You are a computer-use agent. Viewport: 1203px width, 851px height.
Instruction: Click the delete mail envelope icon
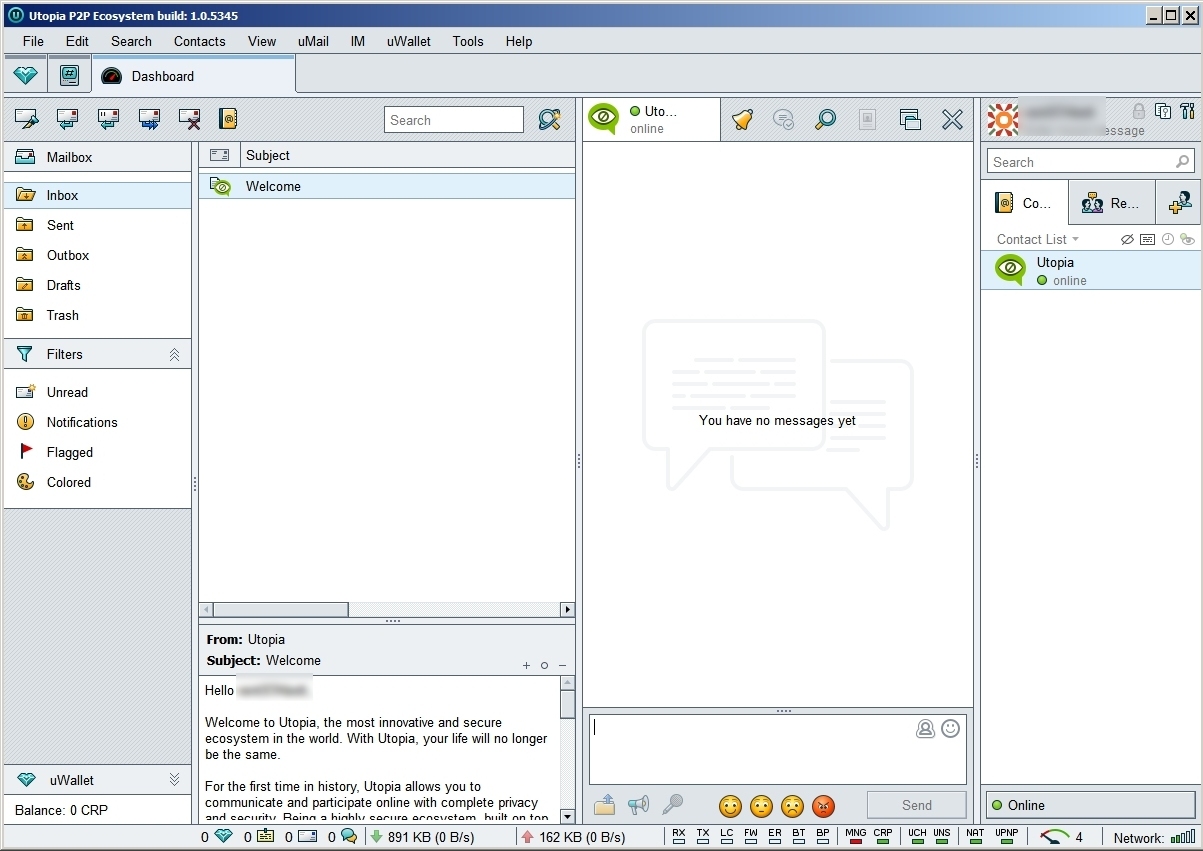pos(189,120)
